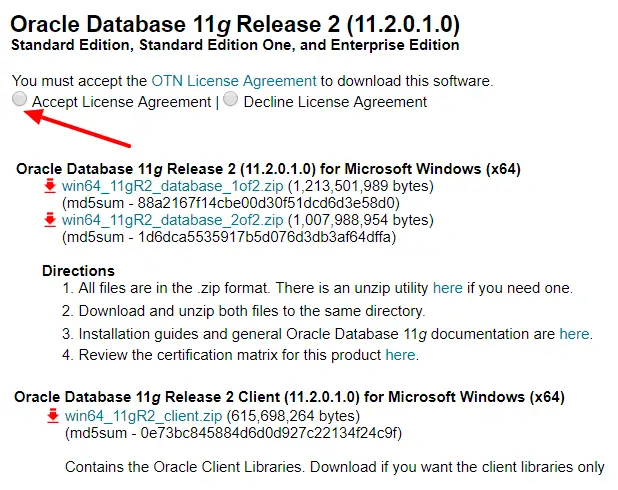Image resolution: width=618 pixels, height=490 pixels.
Task: Click the red download arrow beside database_2of2.zip
Action: (x=49, y=219)
